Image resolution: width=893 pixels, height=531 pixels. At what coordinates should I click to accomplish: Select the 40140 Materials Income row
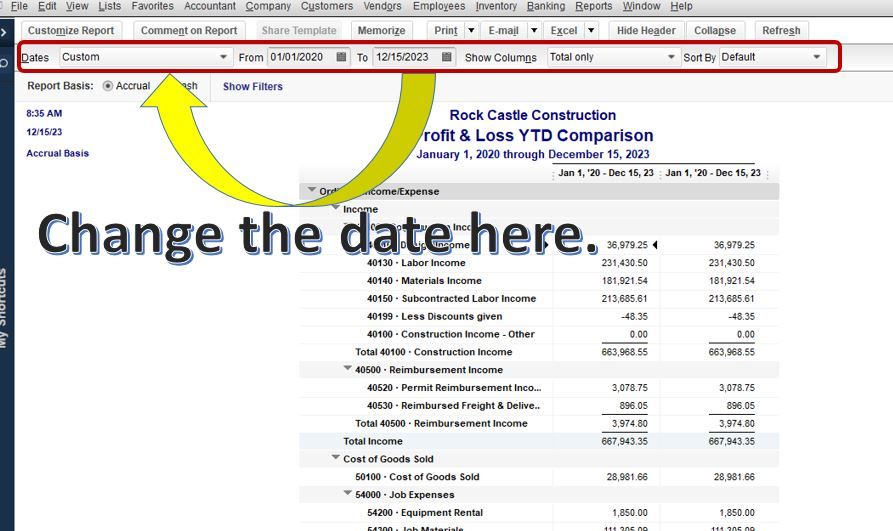[539, 280]
